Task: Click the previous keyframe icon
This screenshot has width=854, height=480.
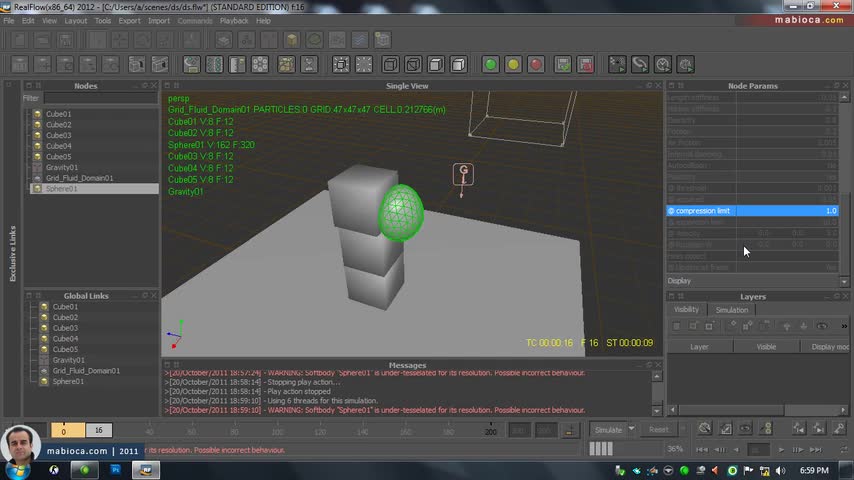Action: point(798,429)
